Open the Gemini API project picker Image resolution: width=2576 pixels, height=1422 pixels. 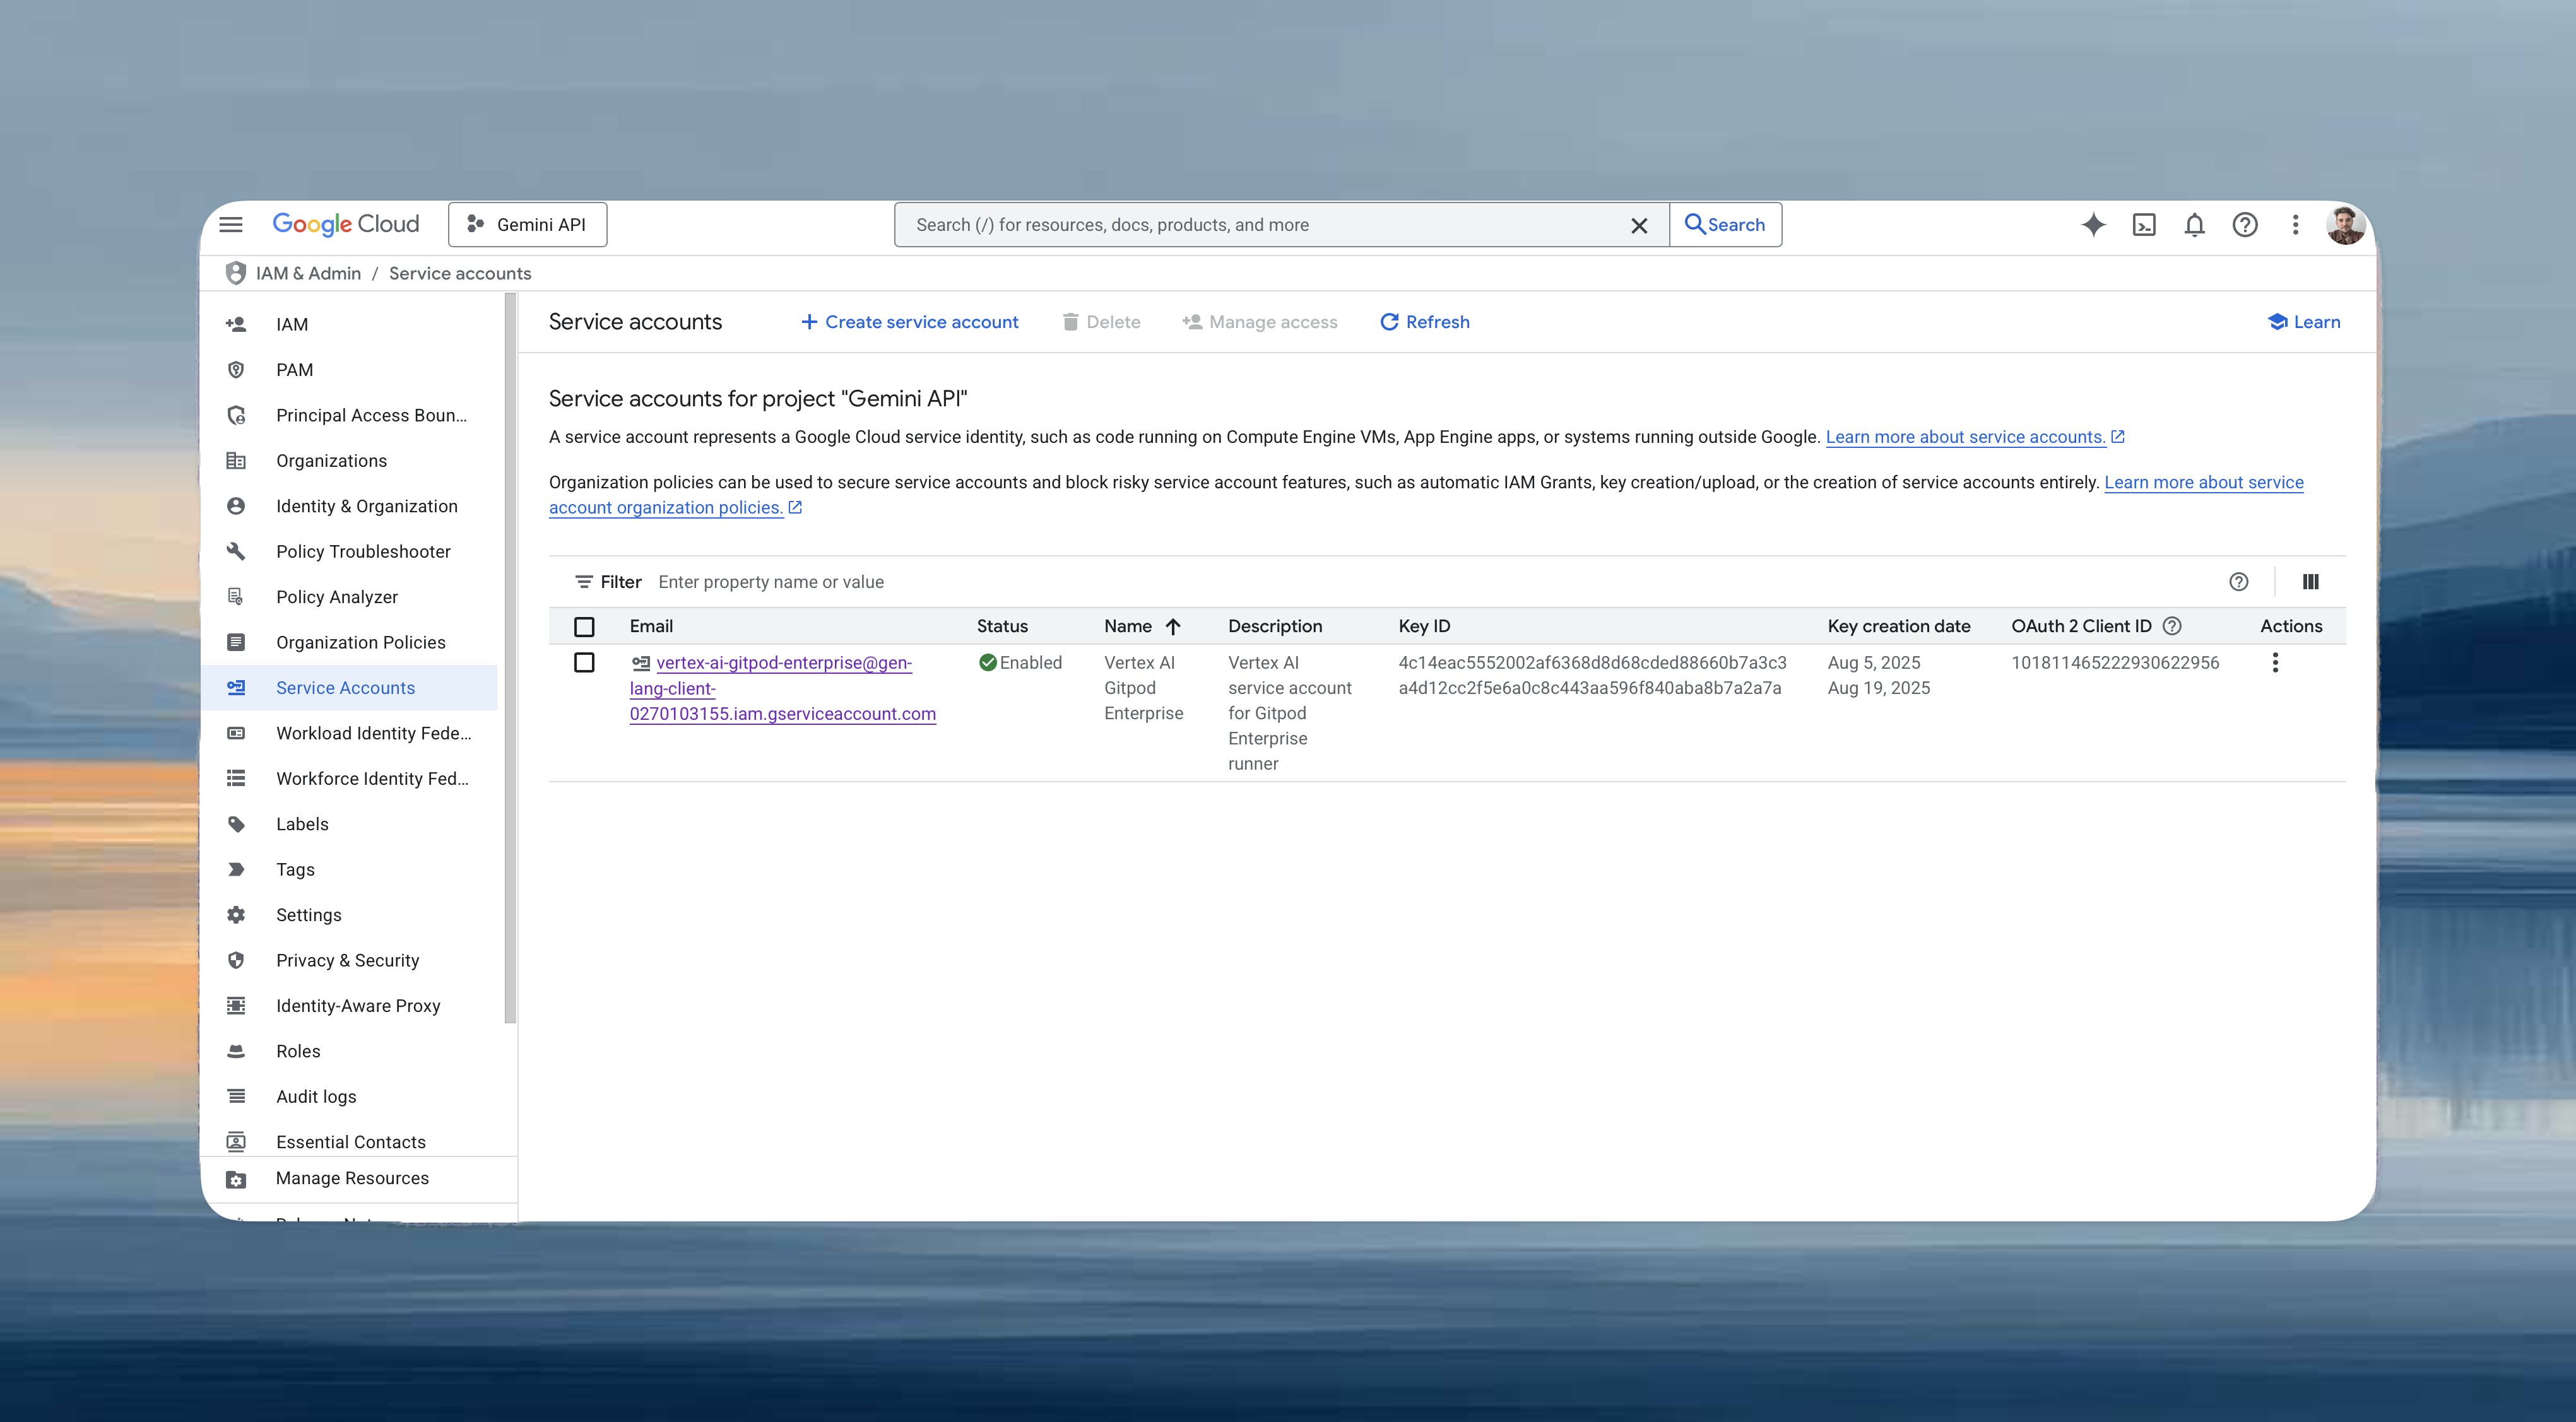pos(528,224)
